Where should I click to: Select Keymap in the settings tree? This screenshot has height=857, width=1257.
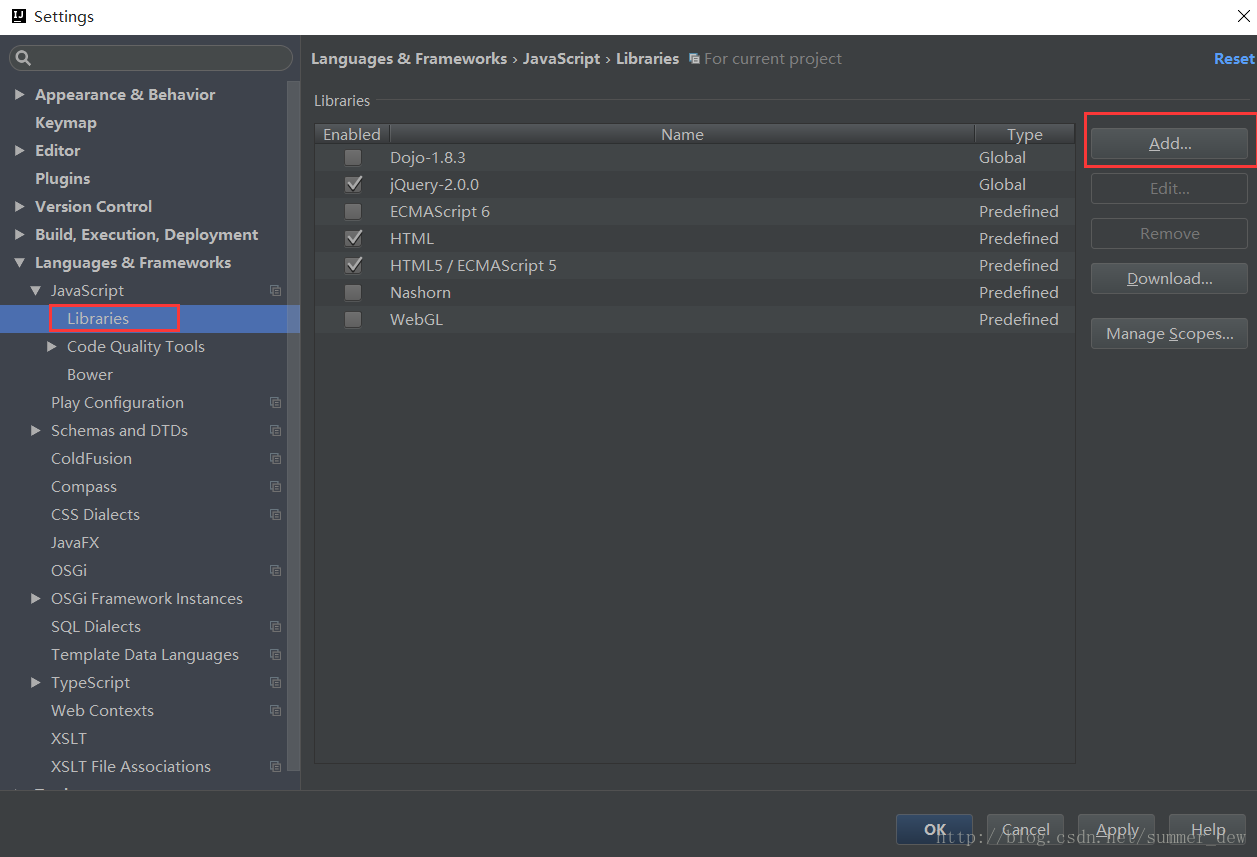point(66,123)
